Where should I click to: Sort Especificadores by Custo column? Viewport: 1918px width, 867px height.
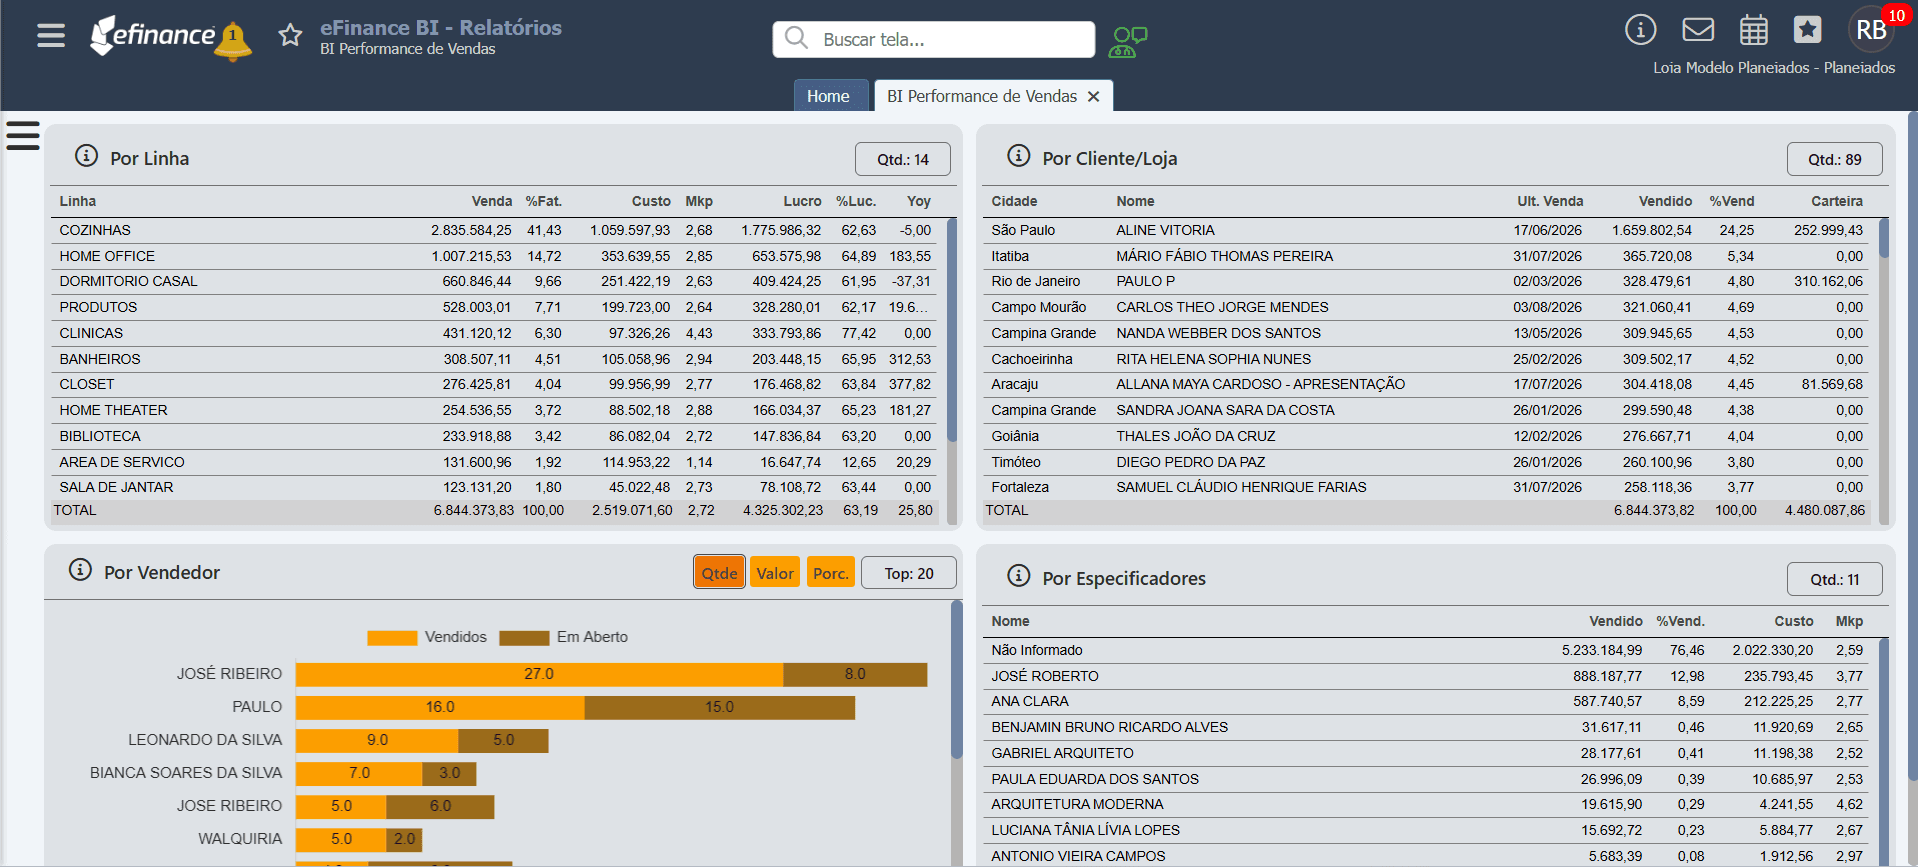tap(1794, 621)
